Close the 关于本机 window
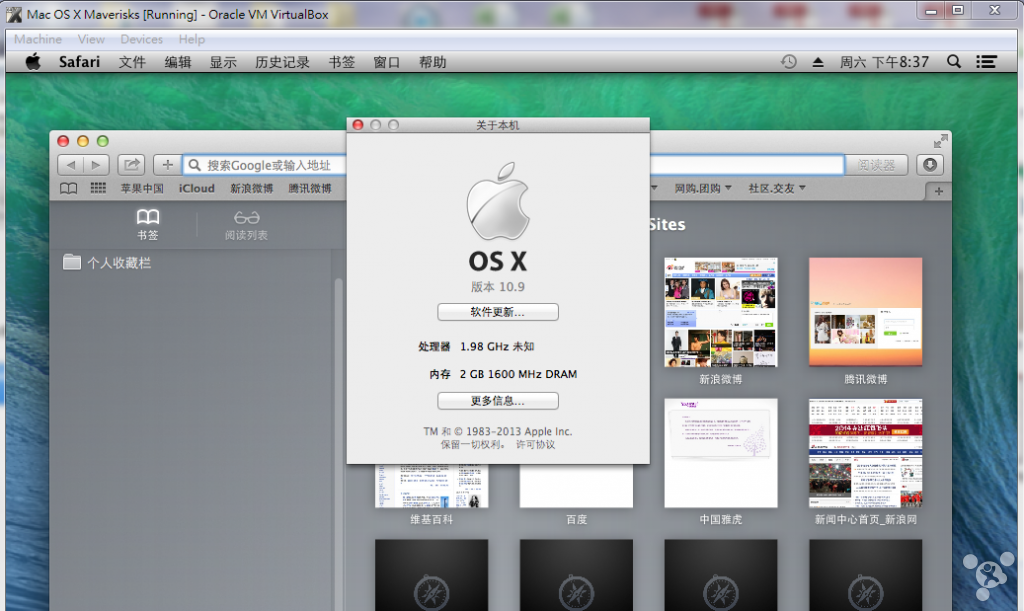 358,125
